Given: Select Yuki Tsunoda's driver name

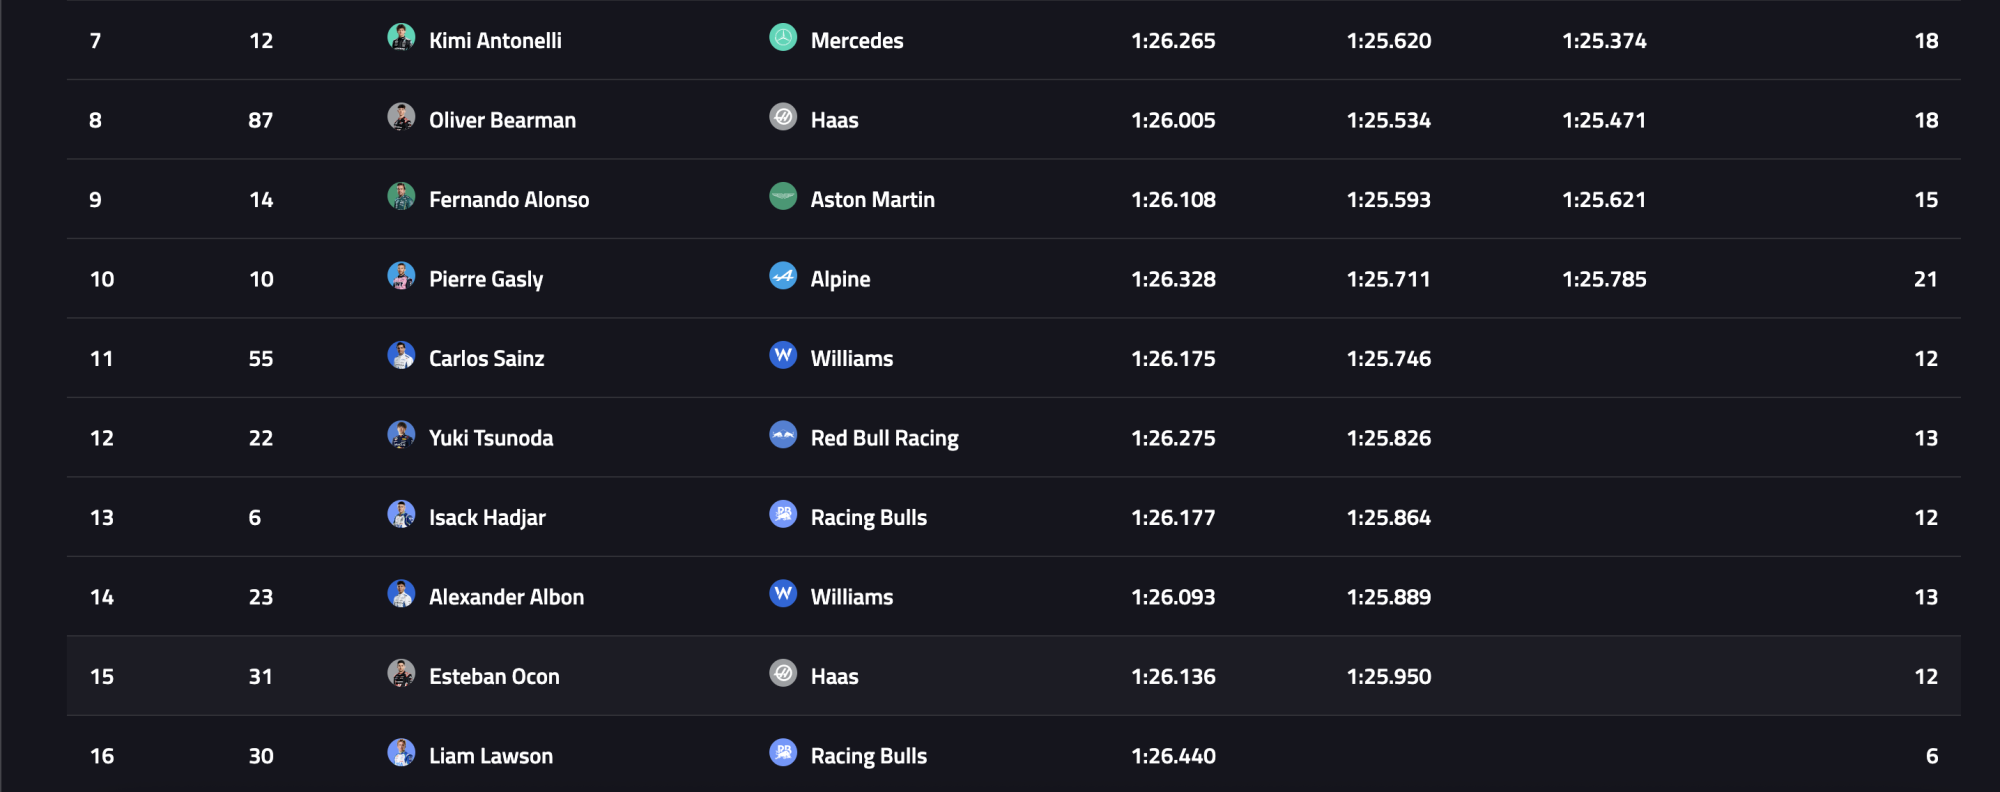Looking at the screenshot, I should pos(490,438).
